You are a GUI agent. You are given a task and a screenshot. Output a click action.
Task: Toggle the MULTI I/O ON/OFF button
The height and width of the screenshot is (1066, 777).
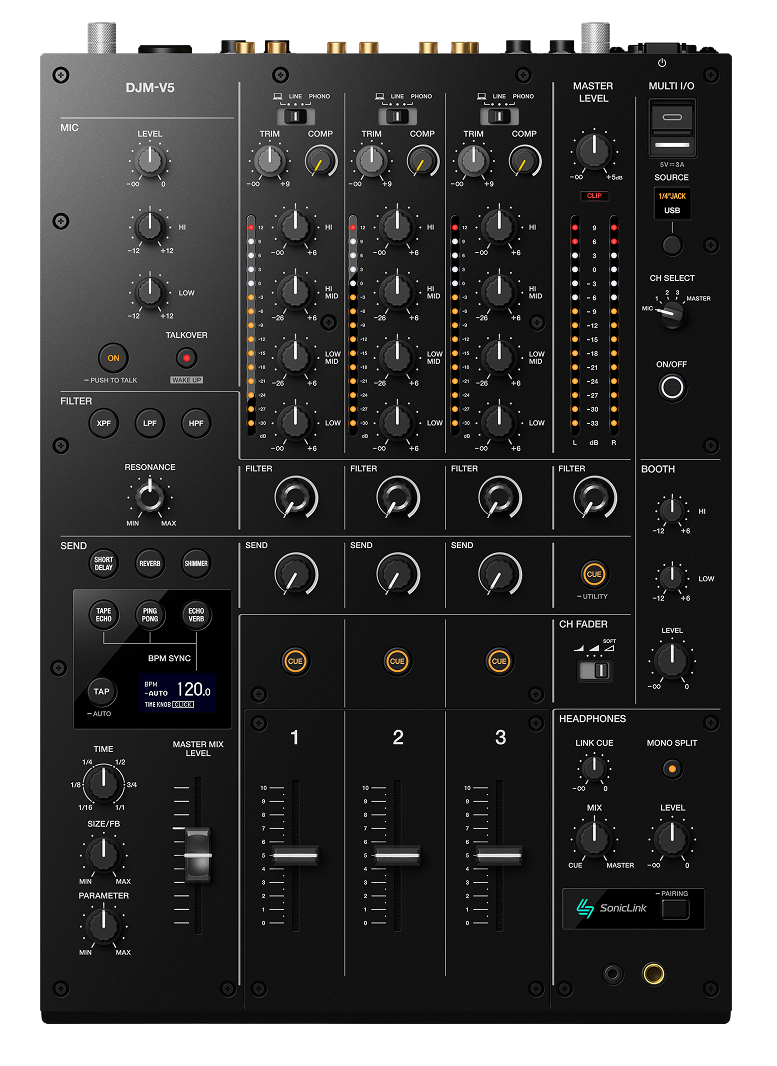pyautogui.click(x=672, y=388)
